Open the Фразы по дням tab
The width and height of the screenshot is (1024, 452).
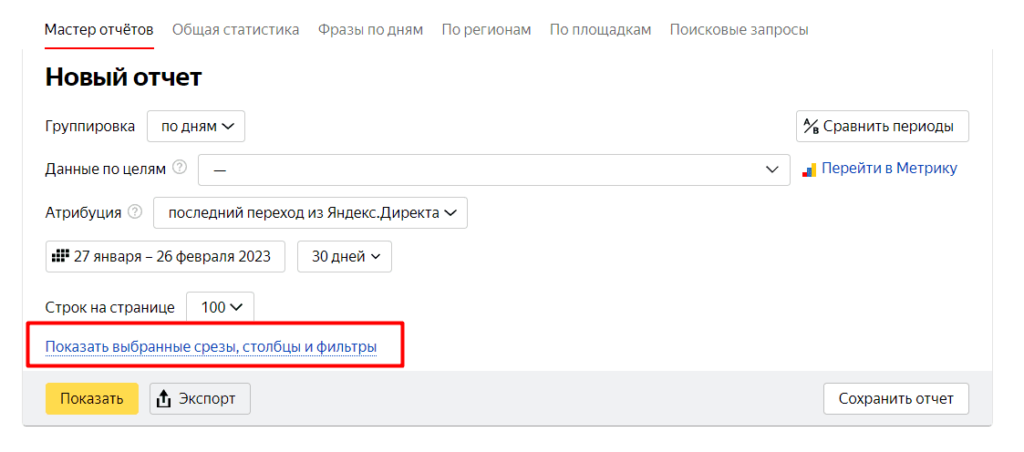click(x=370, y=29)
